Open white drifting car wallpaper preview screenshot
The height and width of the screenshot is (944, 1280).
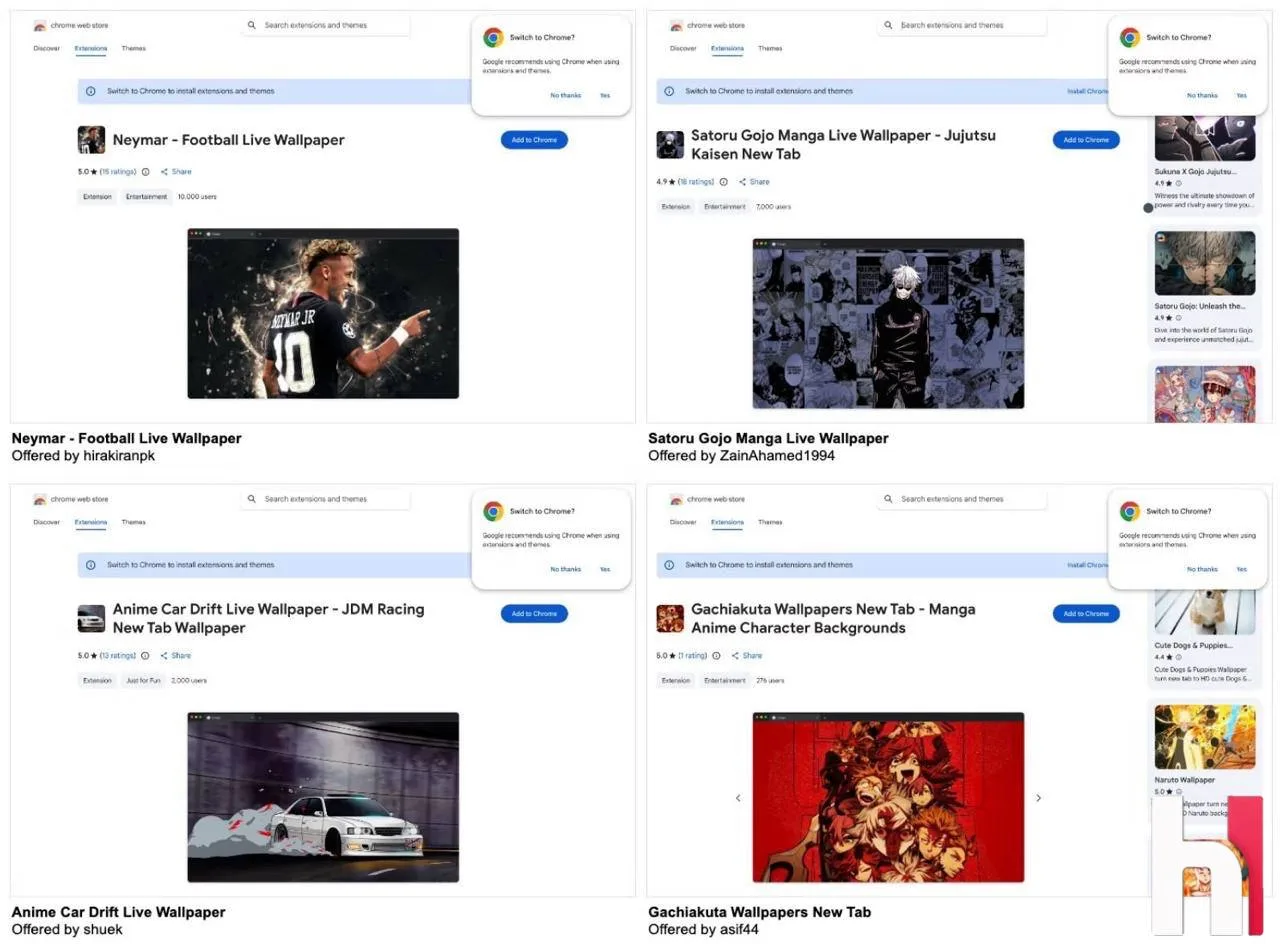click(x=323, y=798)
